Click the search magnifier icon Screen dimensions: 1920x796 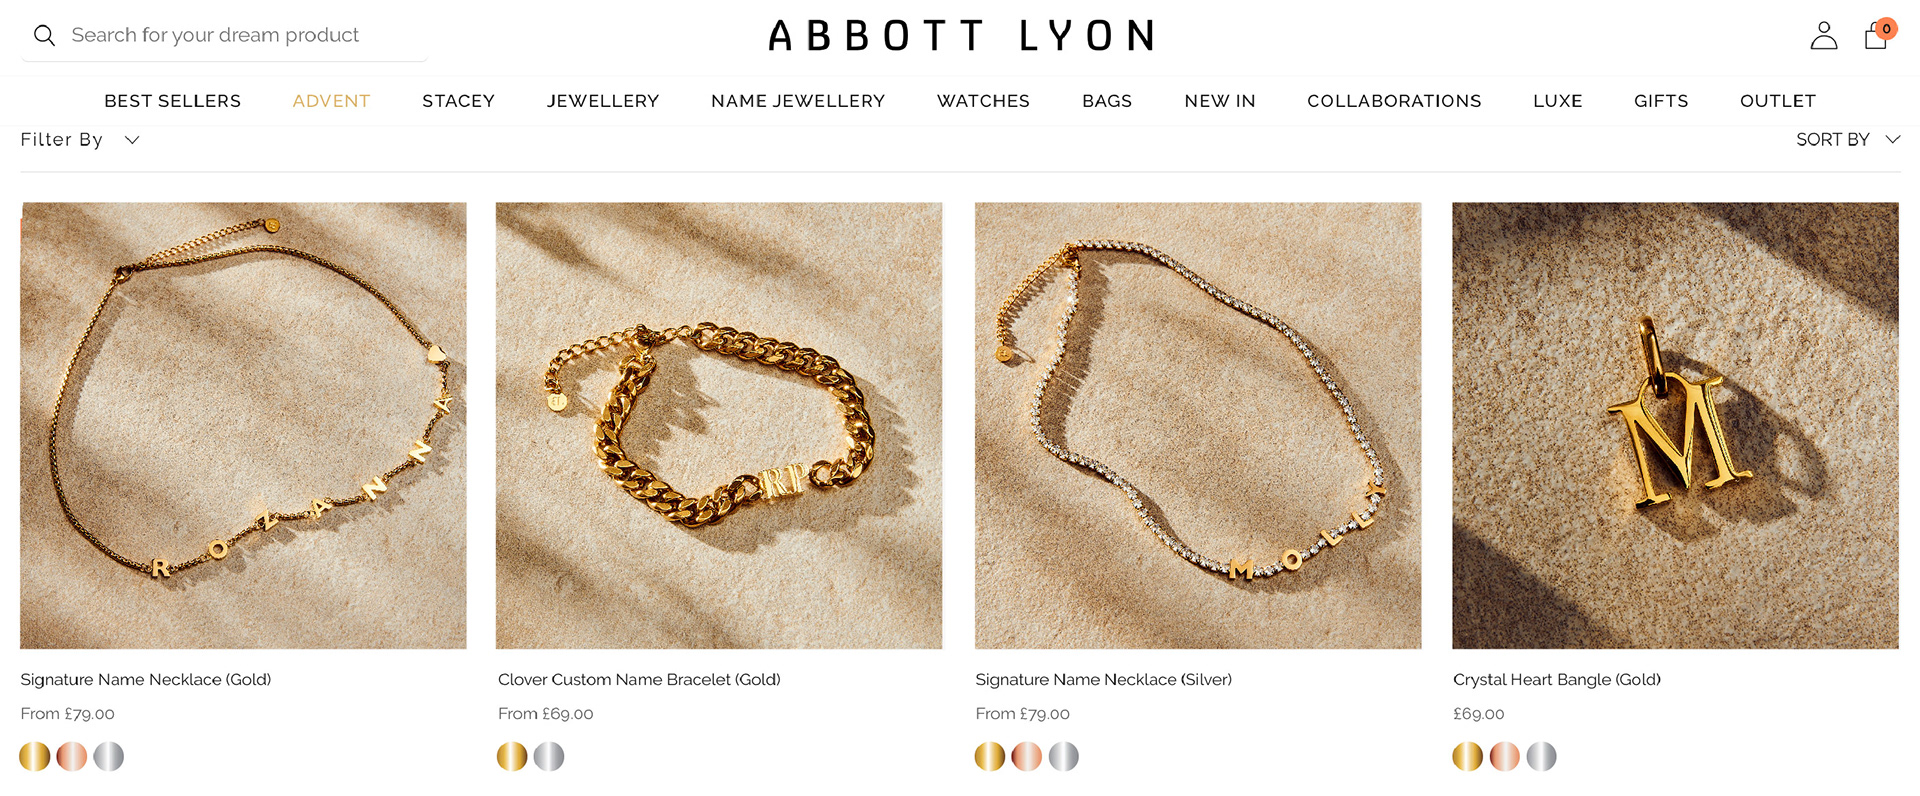pyautogui.click(x=44, y=35)
